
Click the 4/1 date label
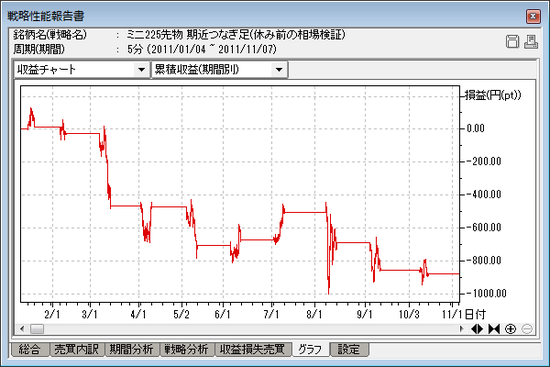point(138,314)
